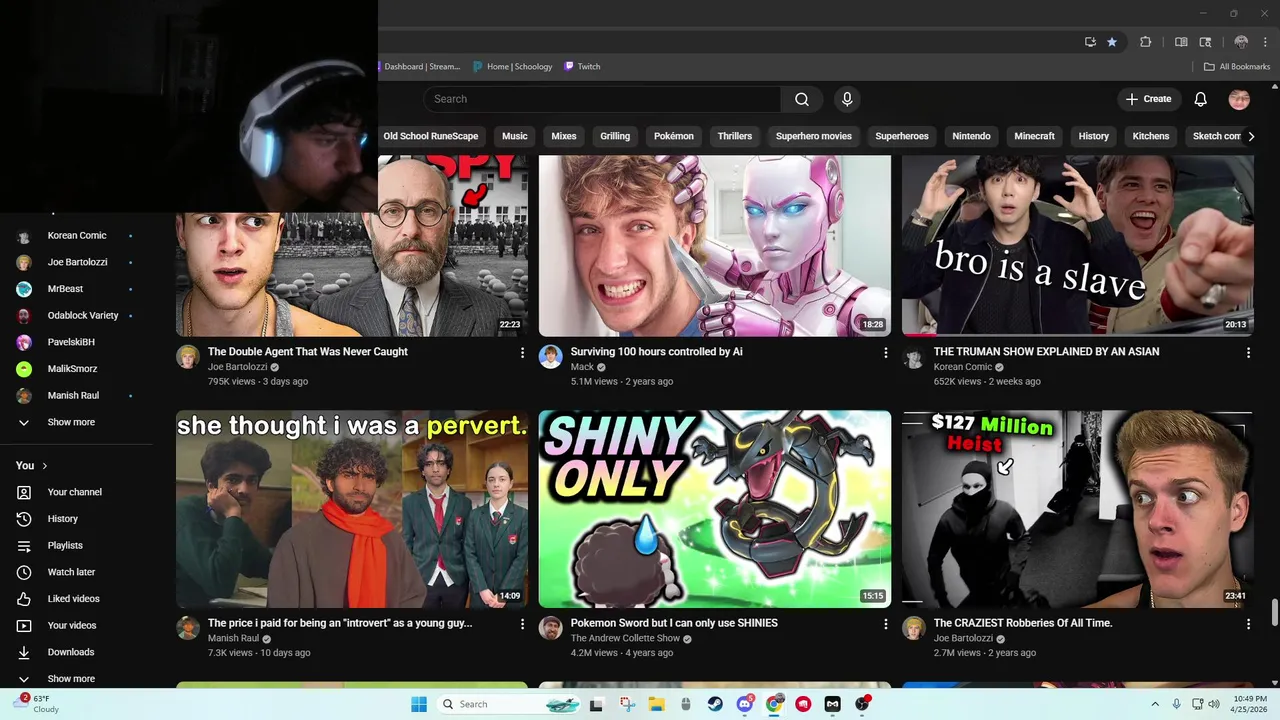The width and height of the screenshot is (1280, 720).
Task: Click the Windows taskbar search box
Action: (510, 704)
